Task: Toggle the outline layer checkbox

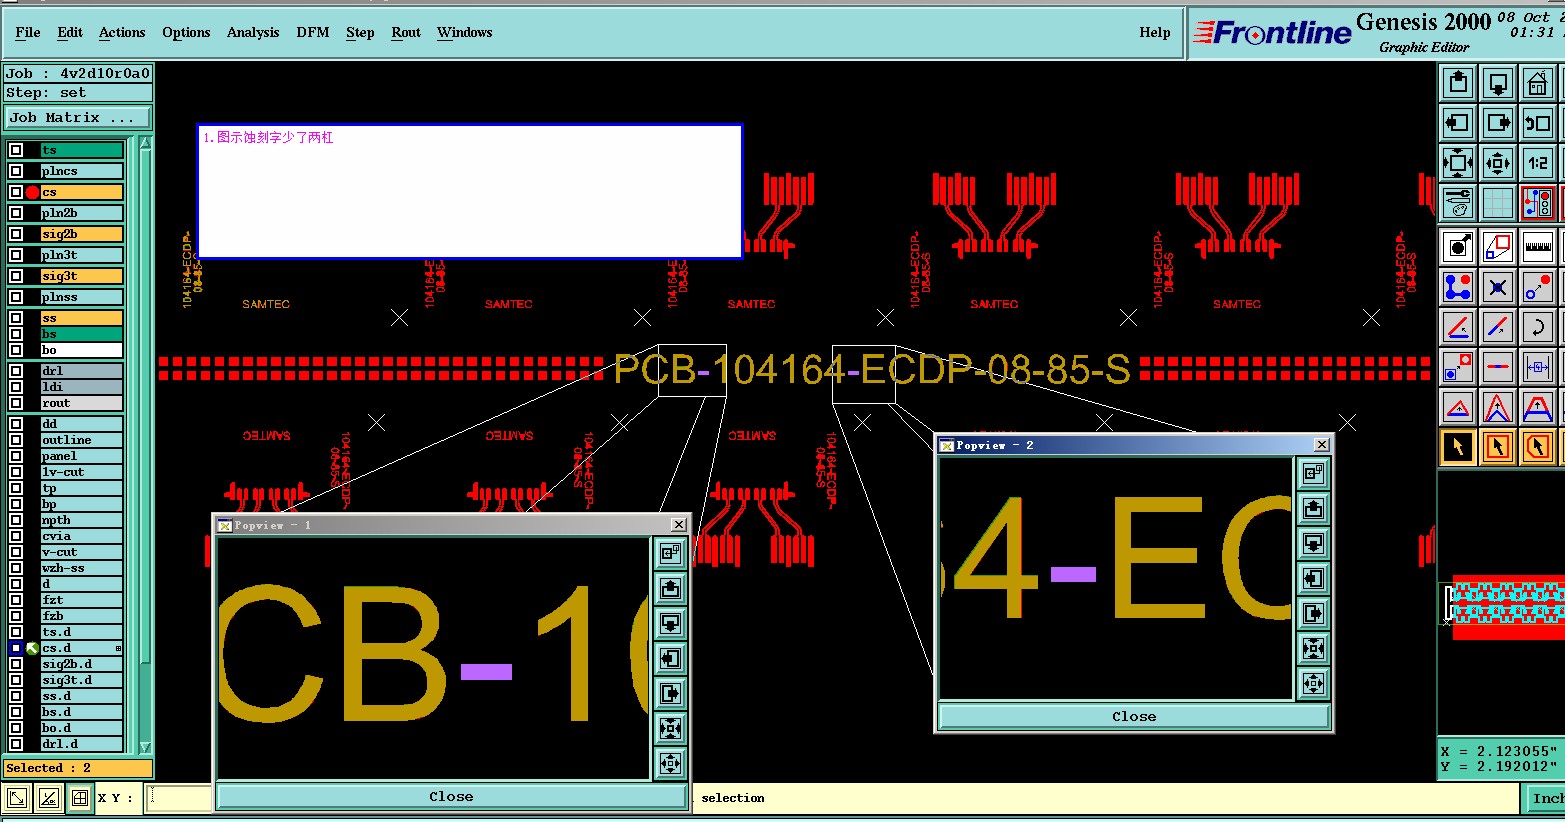Action: (16, 440)
